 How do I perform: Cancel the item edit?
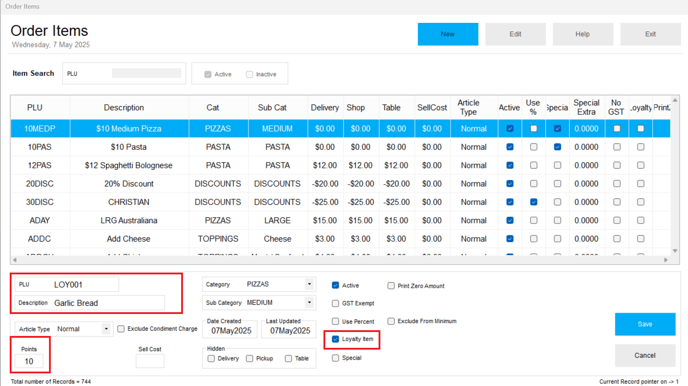[645, 355]
